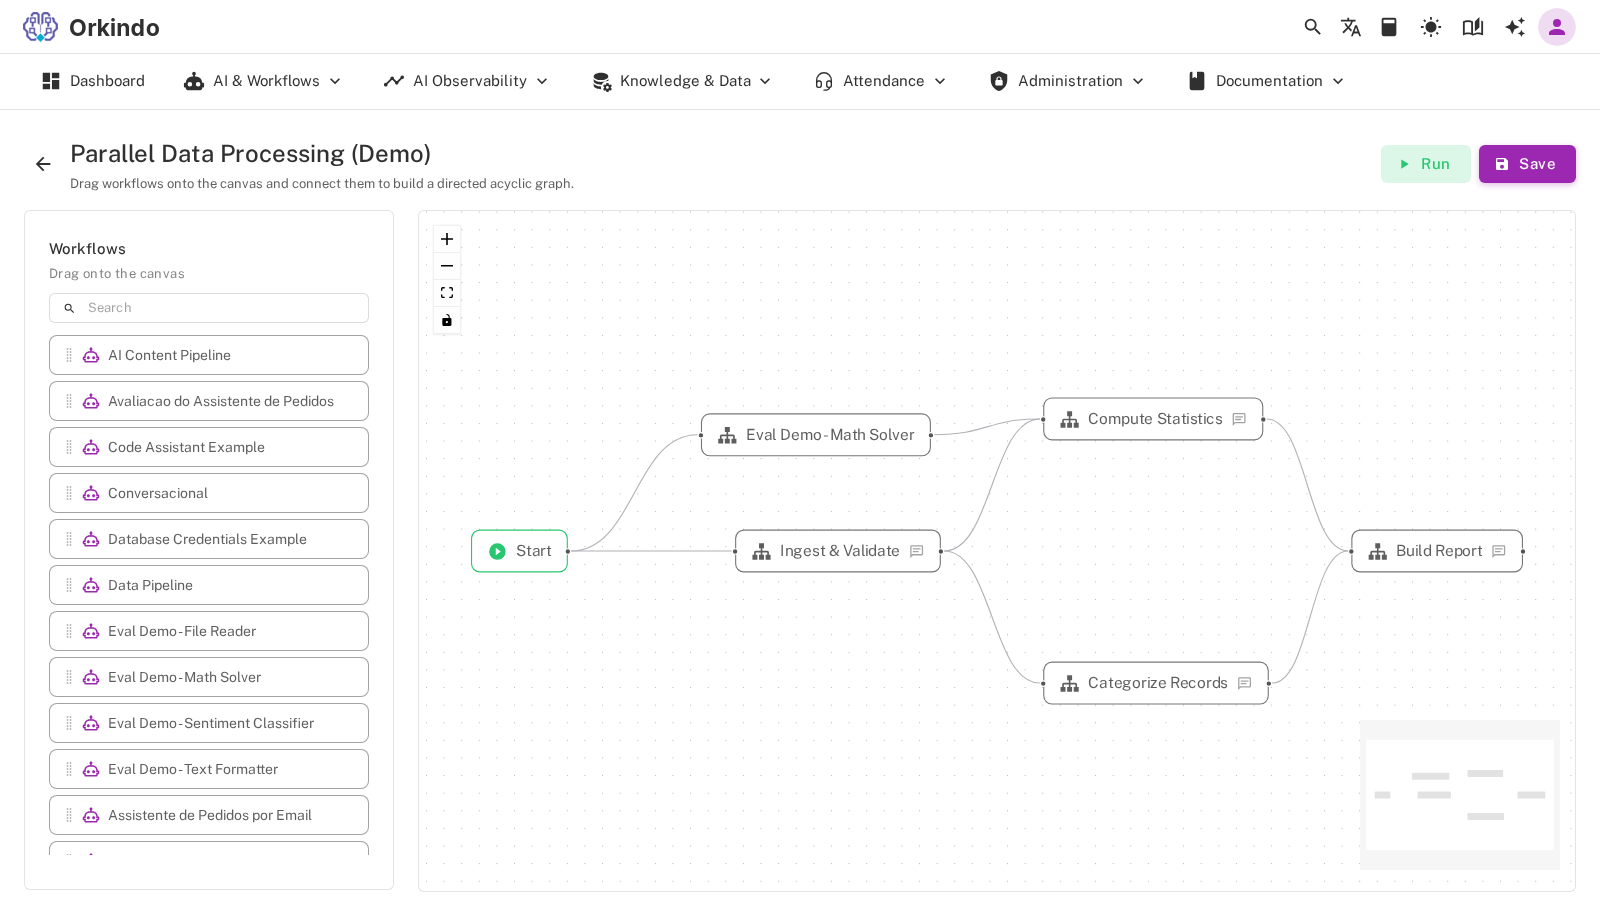Expand the Attendance menu

(880, 81)
